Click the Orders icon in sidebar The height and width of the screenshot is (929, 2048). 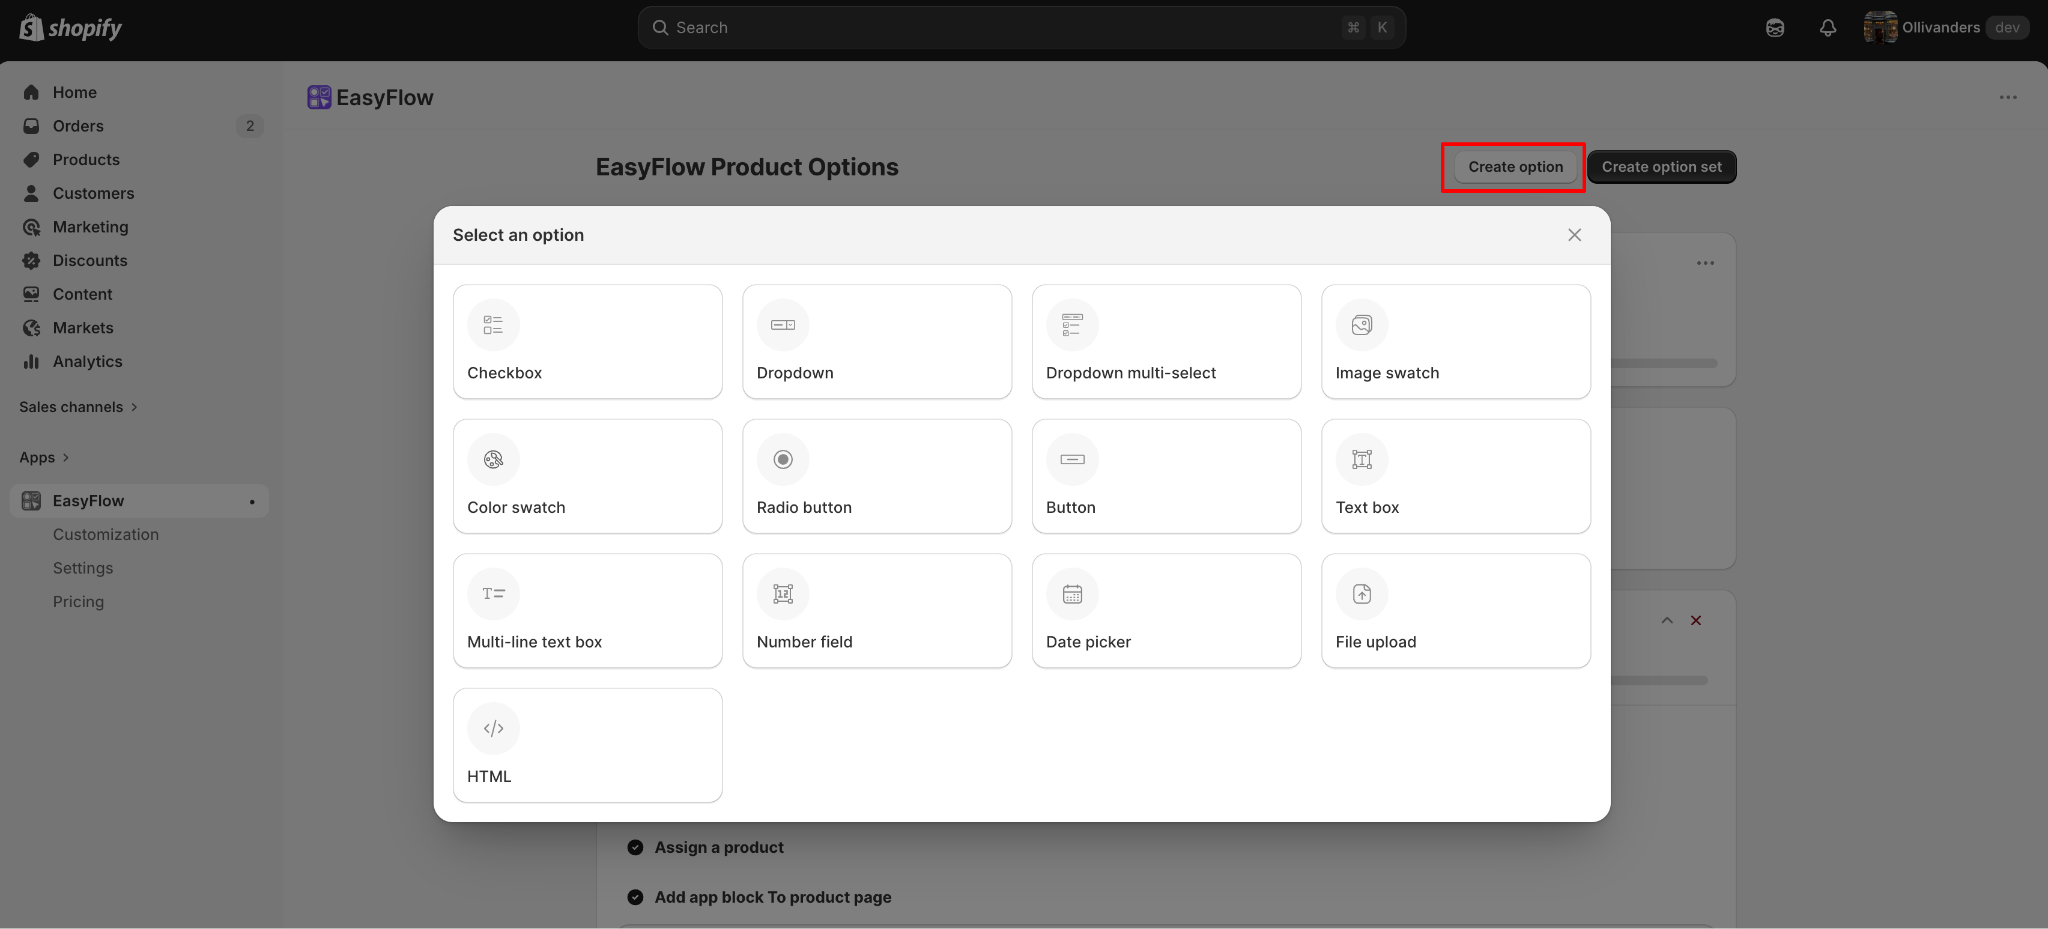[32, 126]
